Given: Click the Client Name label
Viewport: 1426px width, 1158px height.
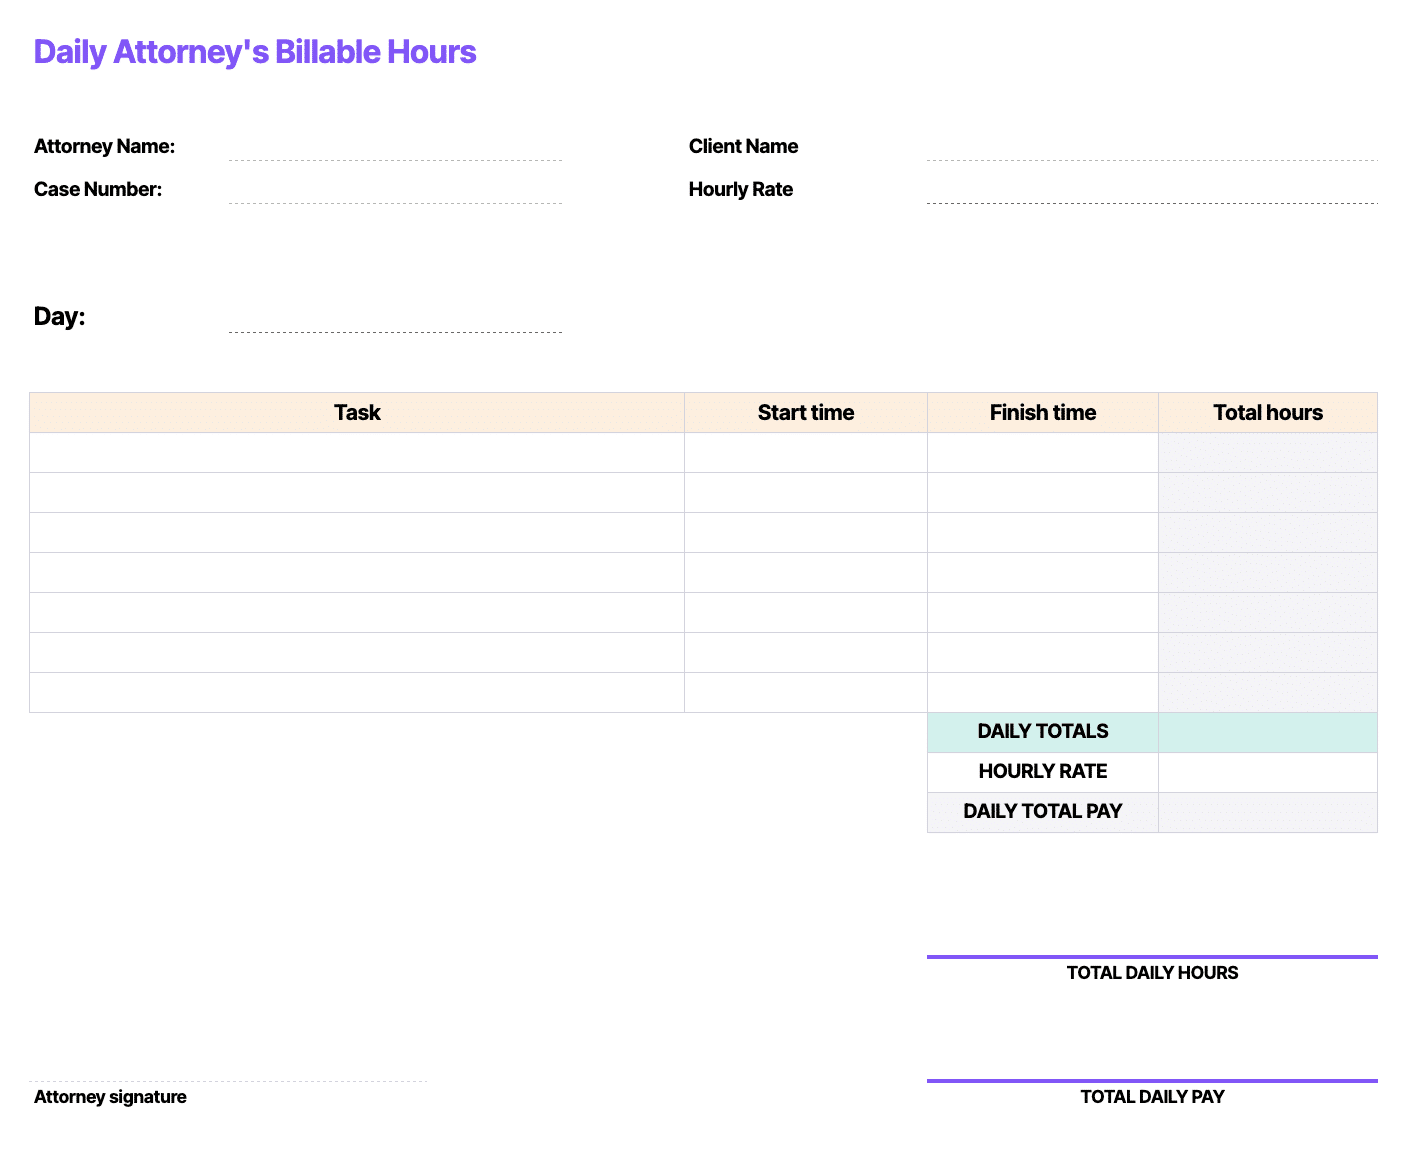Looking at the screenshot, I should (743, 146).
